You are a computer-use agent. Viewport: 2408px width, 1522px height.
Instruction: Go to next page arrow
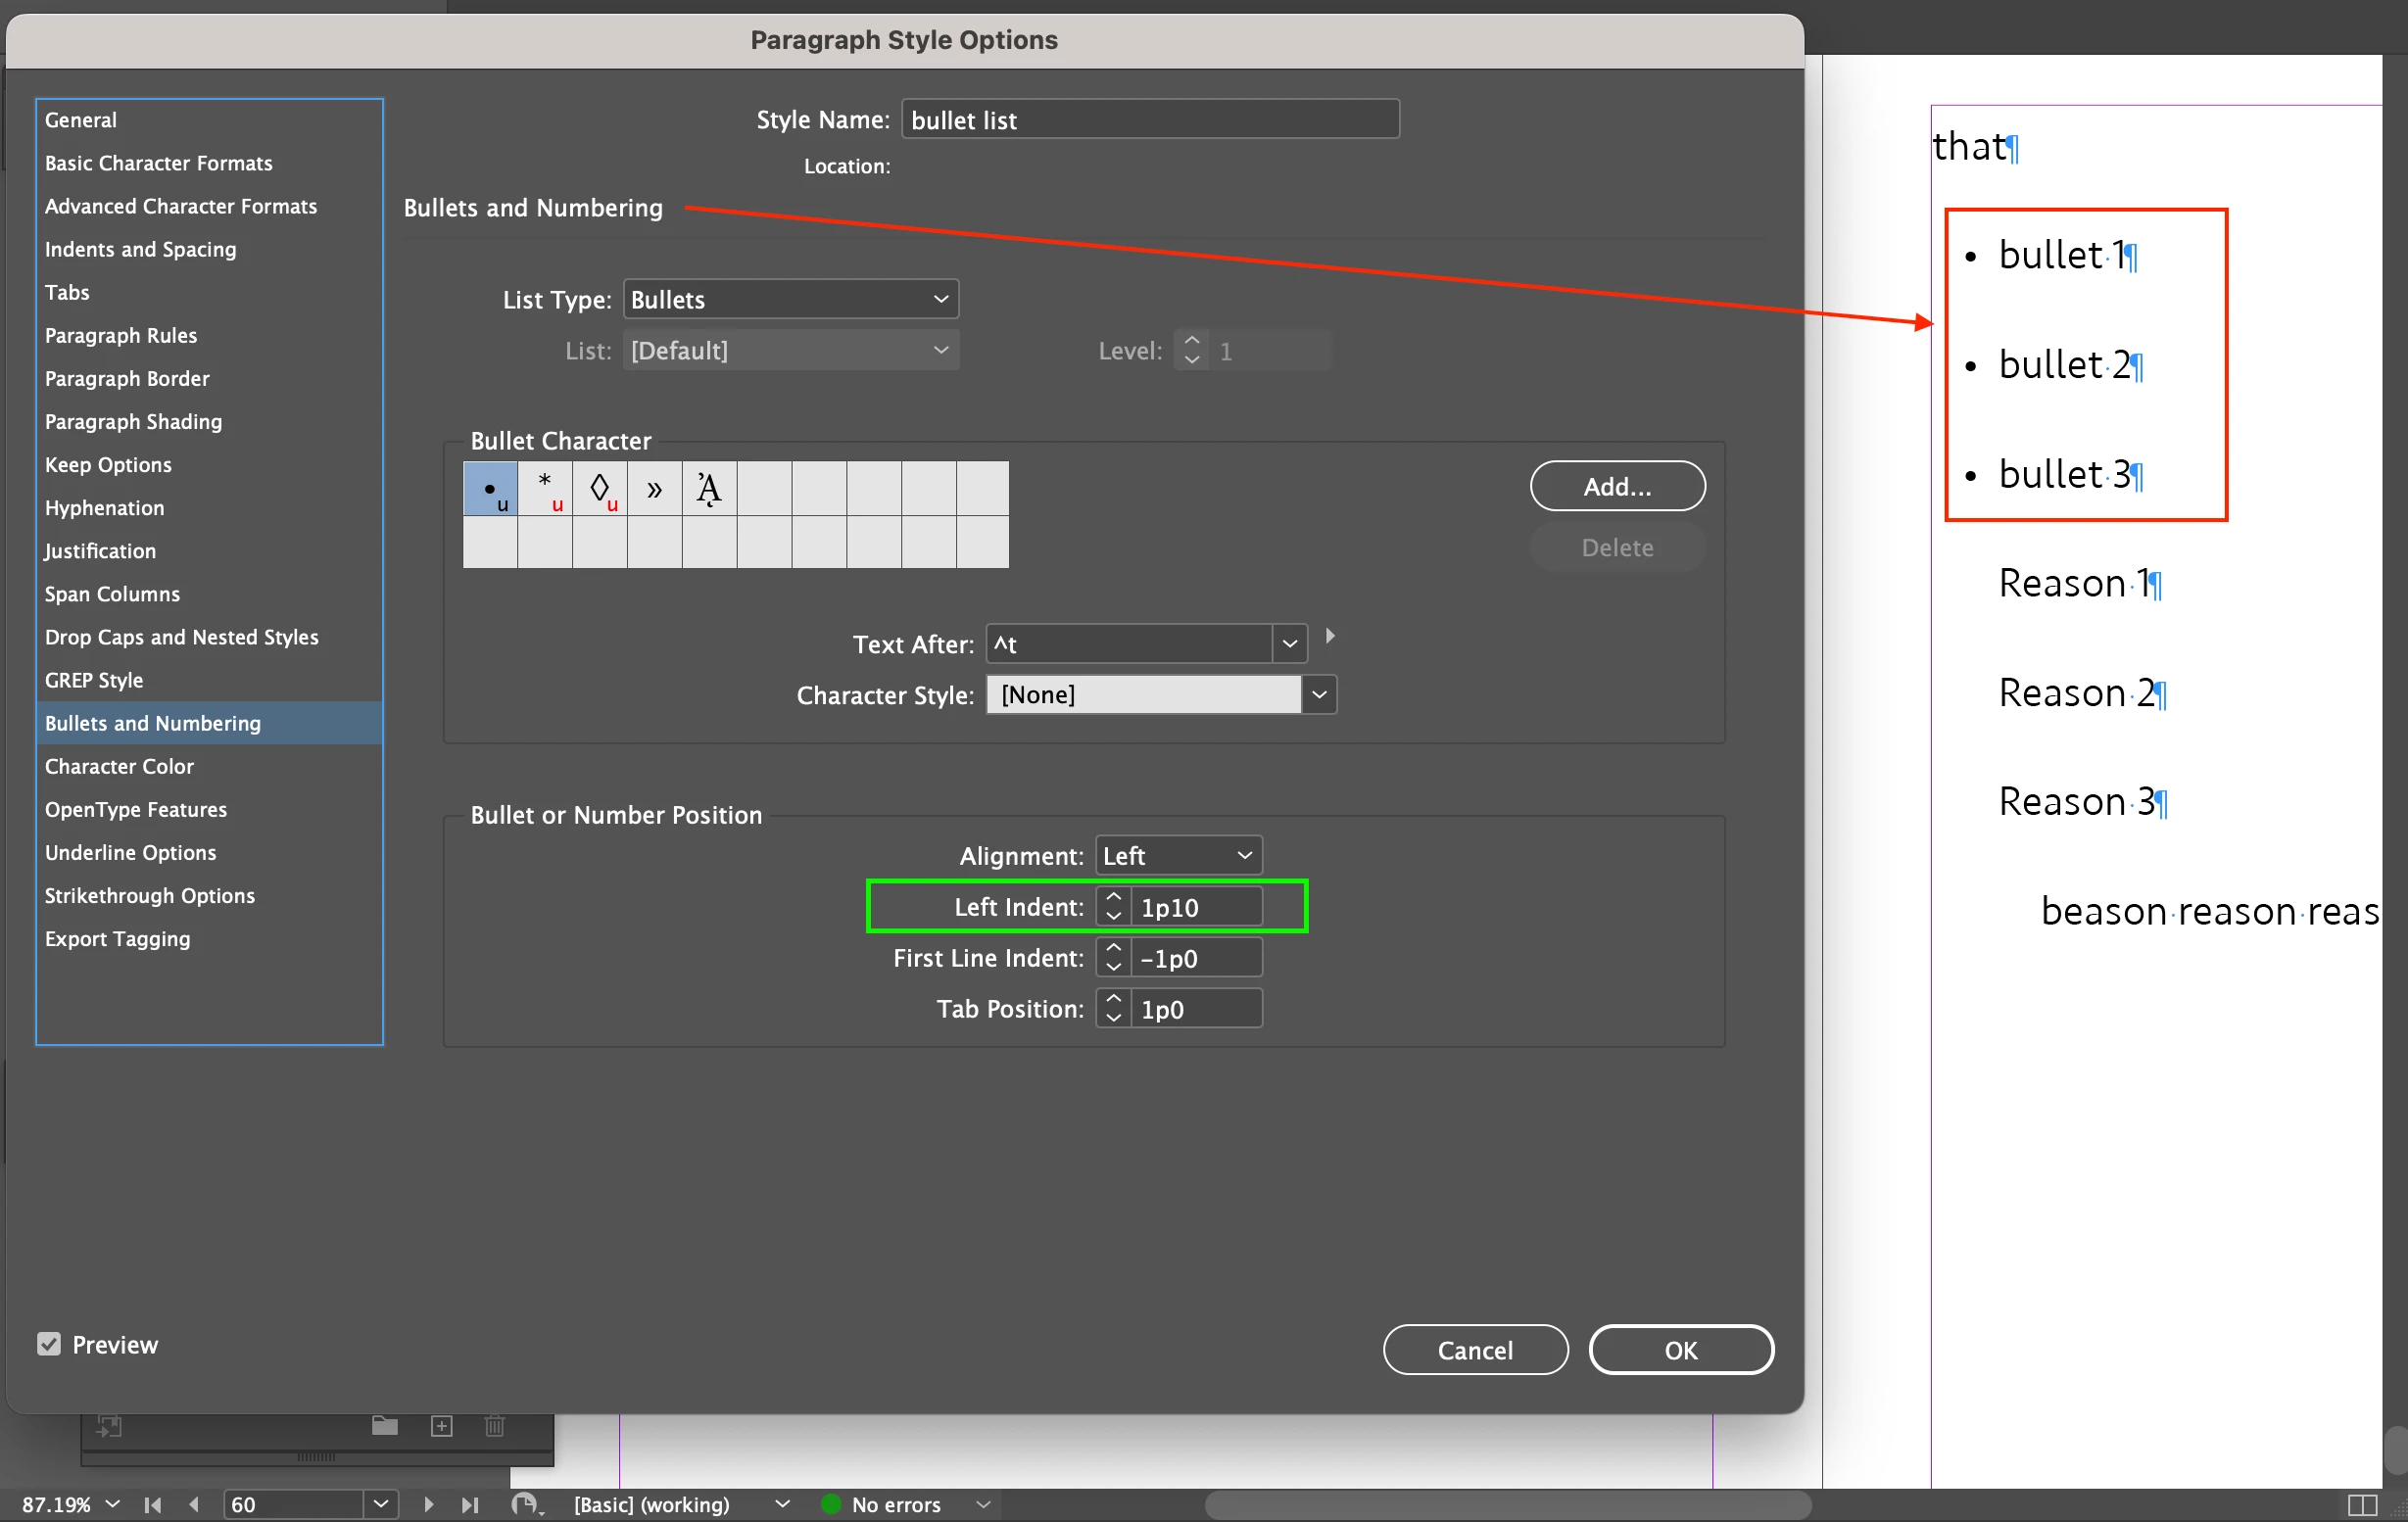click(428, 1504)
